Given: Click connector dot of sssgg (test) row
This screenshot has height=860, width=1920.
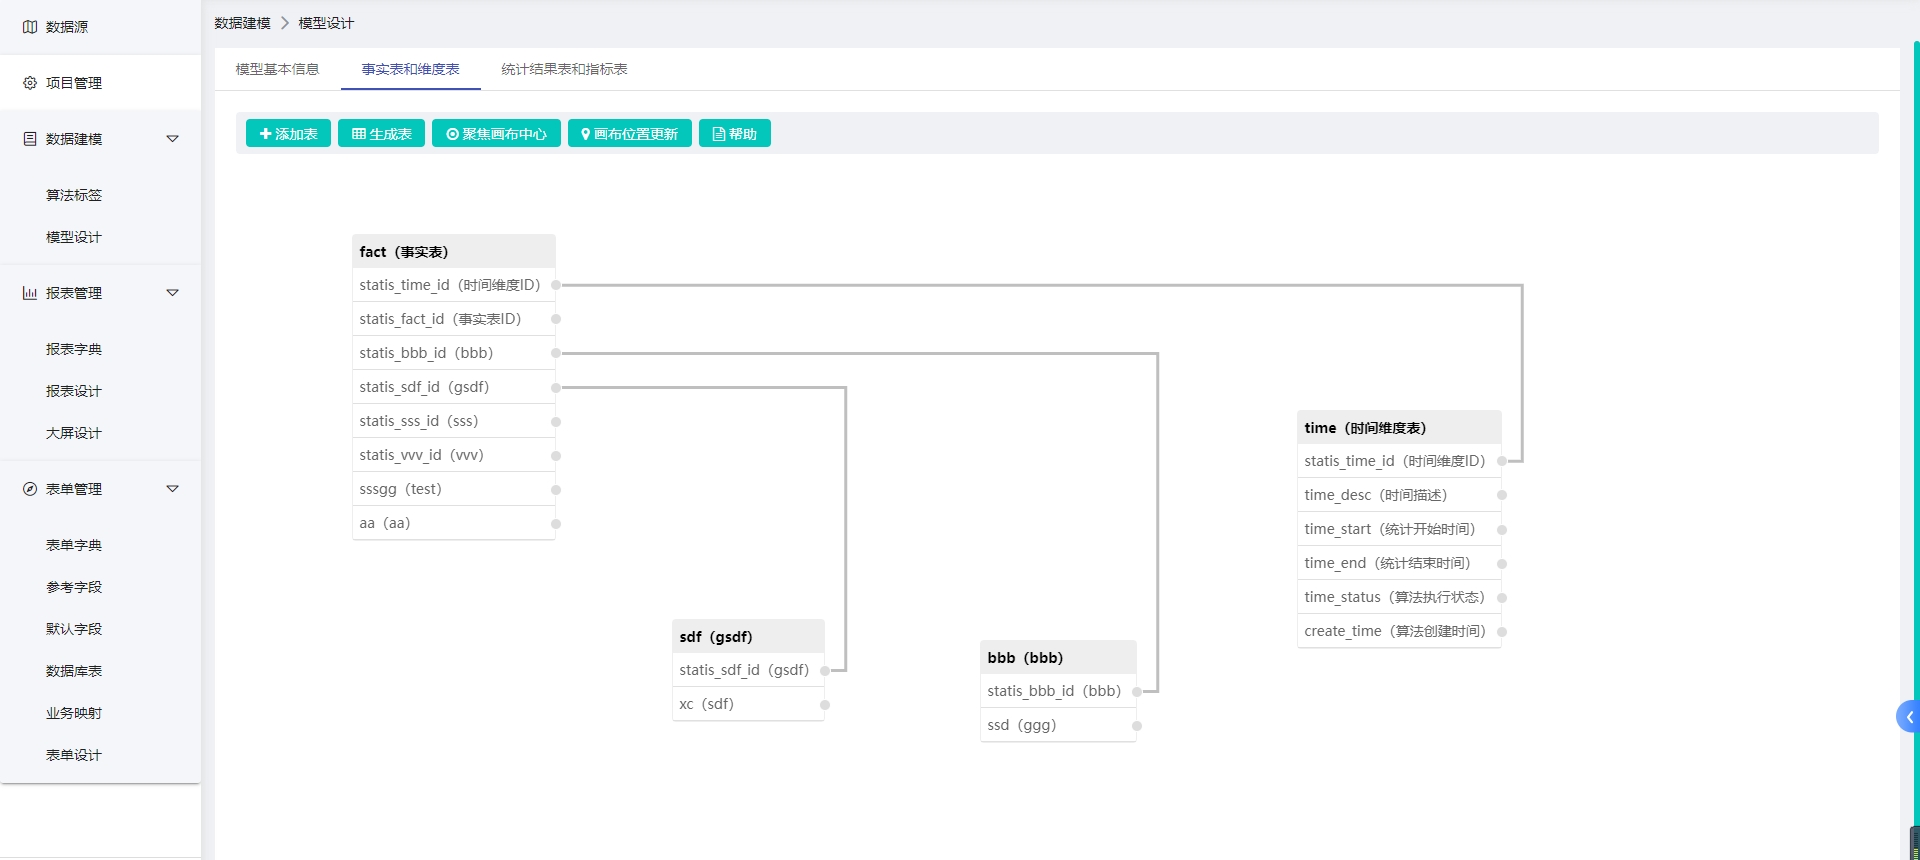Looking at the screenshot, I should (x=556, y=489).
